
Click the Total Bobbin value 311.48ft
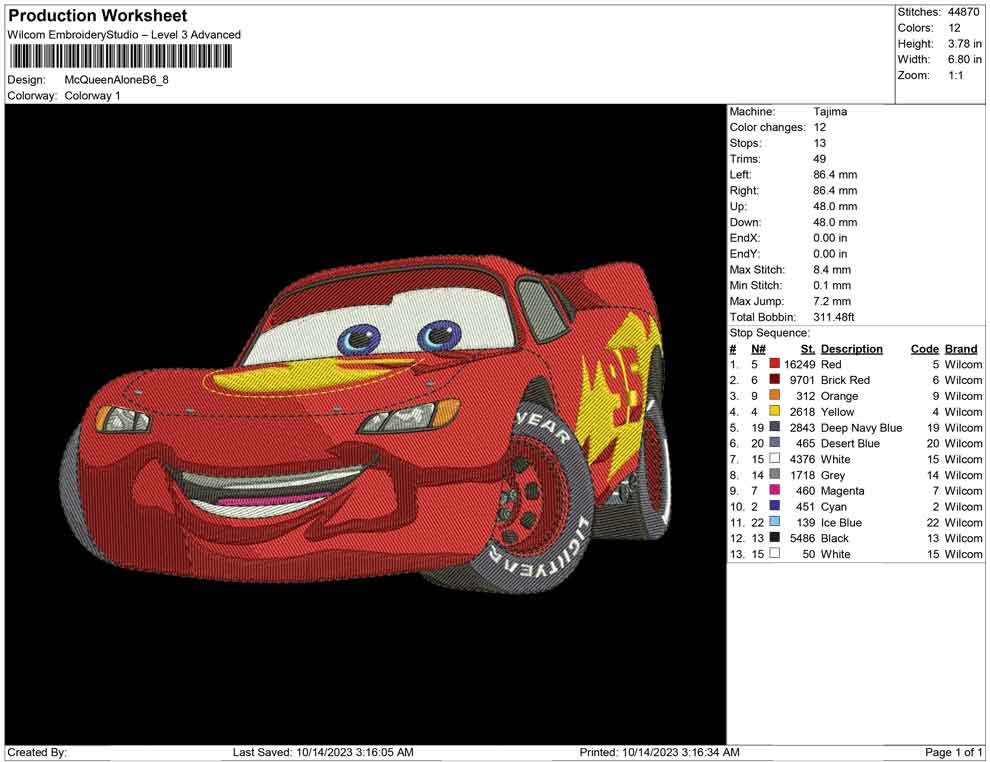(833, 317)
